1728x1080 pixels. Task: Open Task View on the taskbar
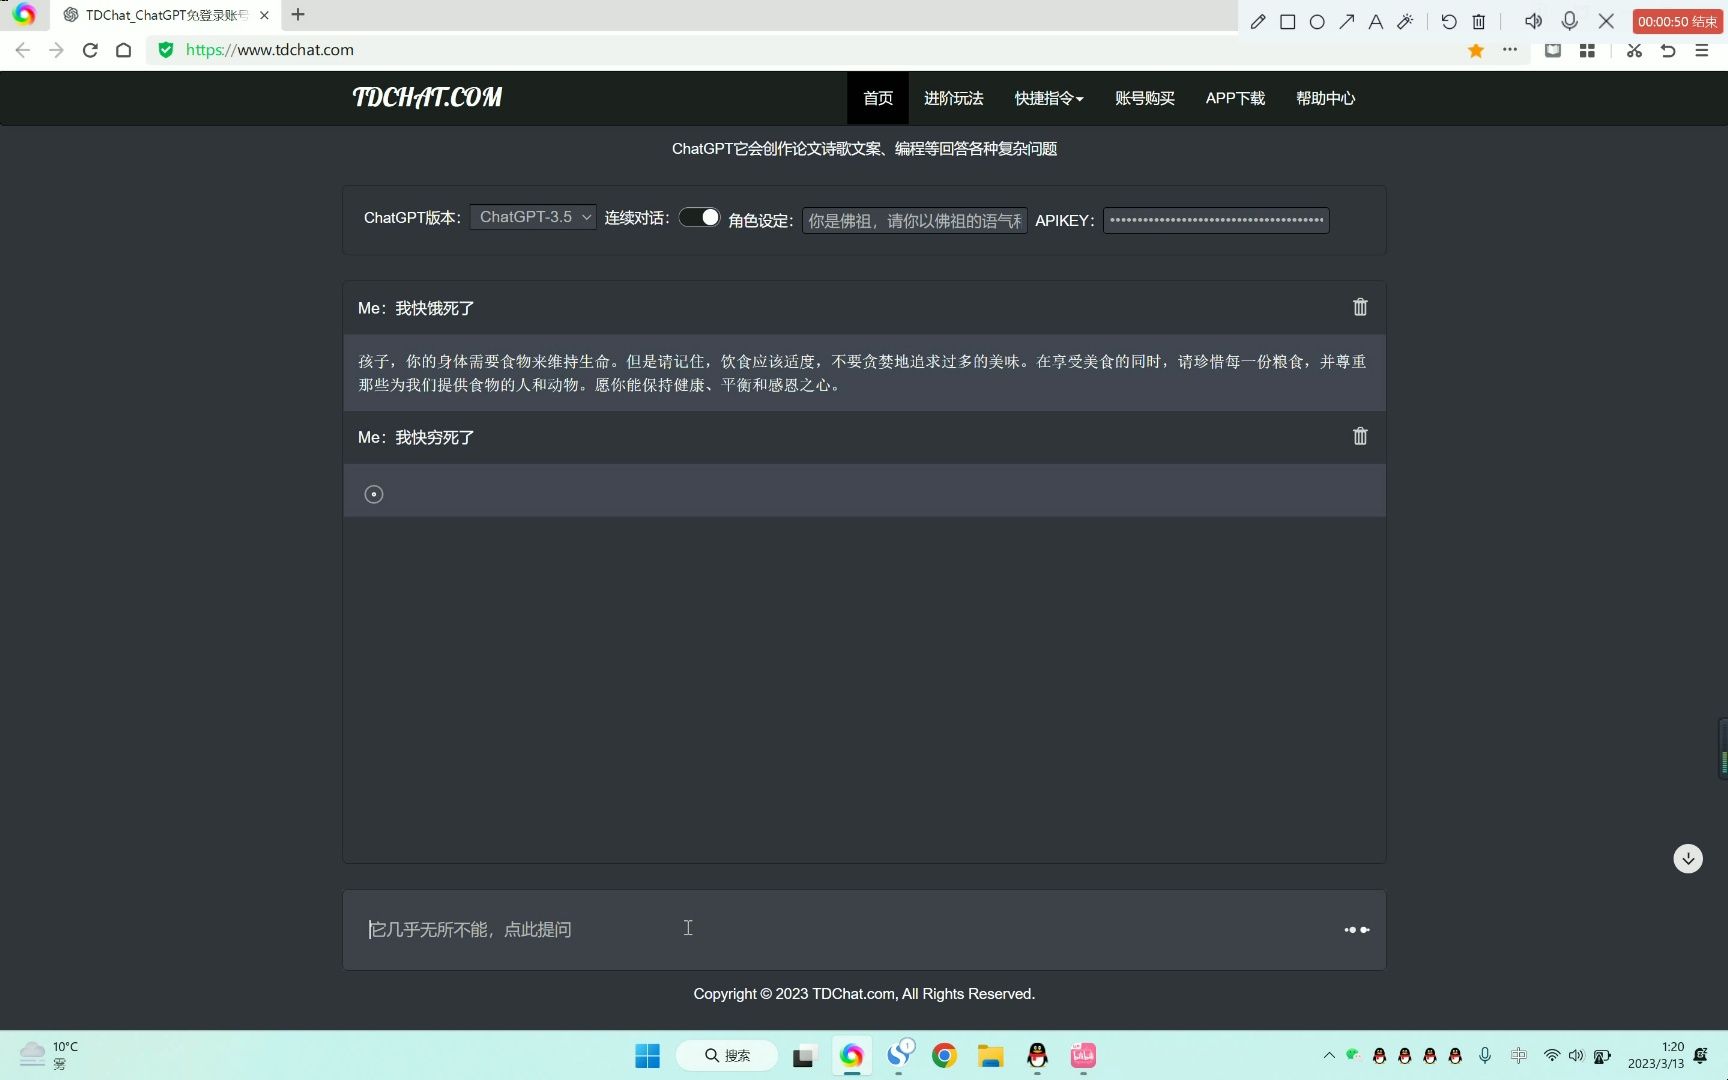tap(804, 1055)
